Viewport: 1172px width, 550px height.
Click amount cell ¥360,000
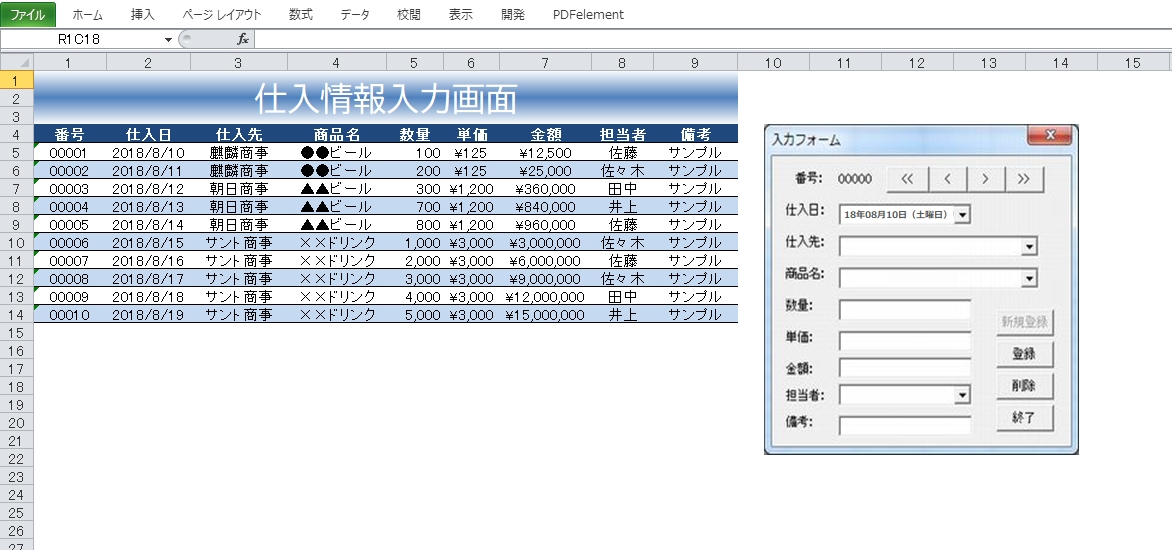pyautogui.click(x=545, y=189)
